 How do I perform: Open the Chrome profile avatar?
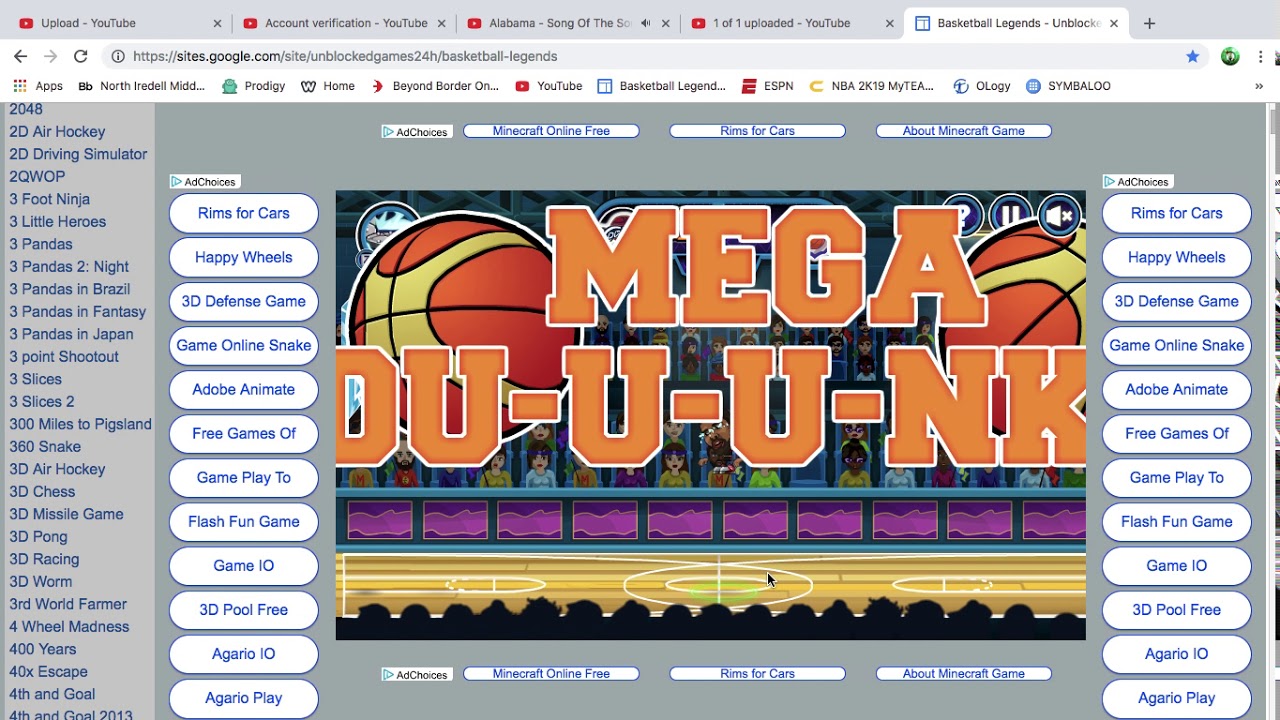point(1230,56)
